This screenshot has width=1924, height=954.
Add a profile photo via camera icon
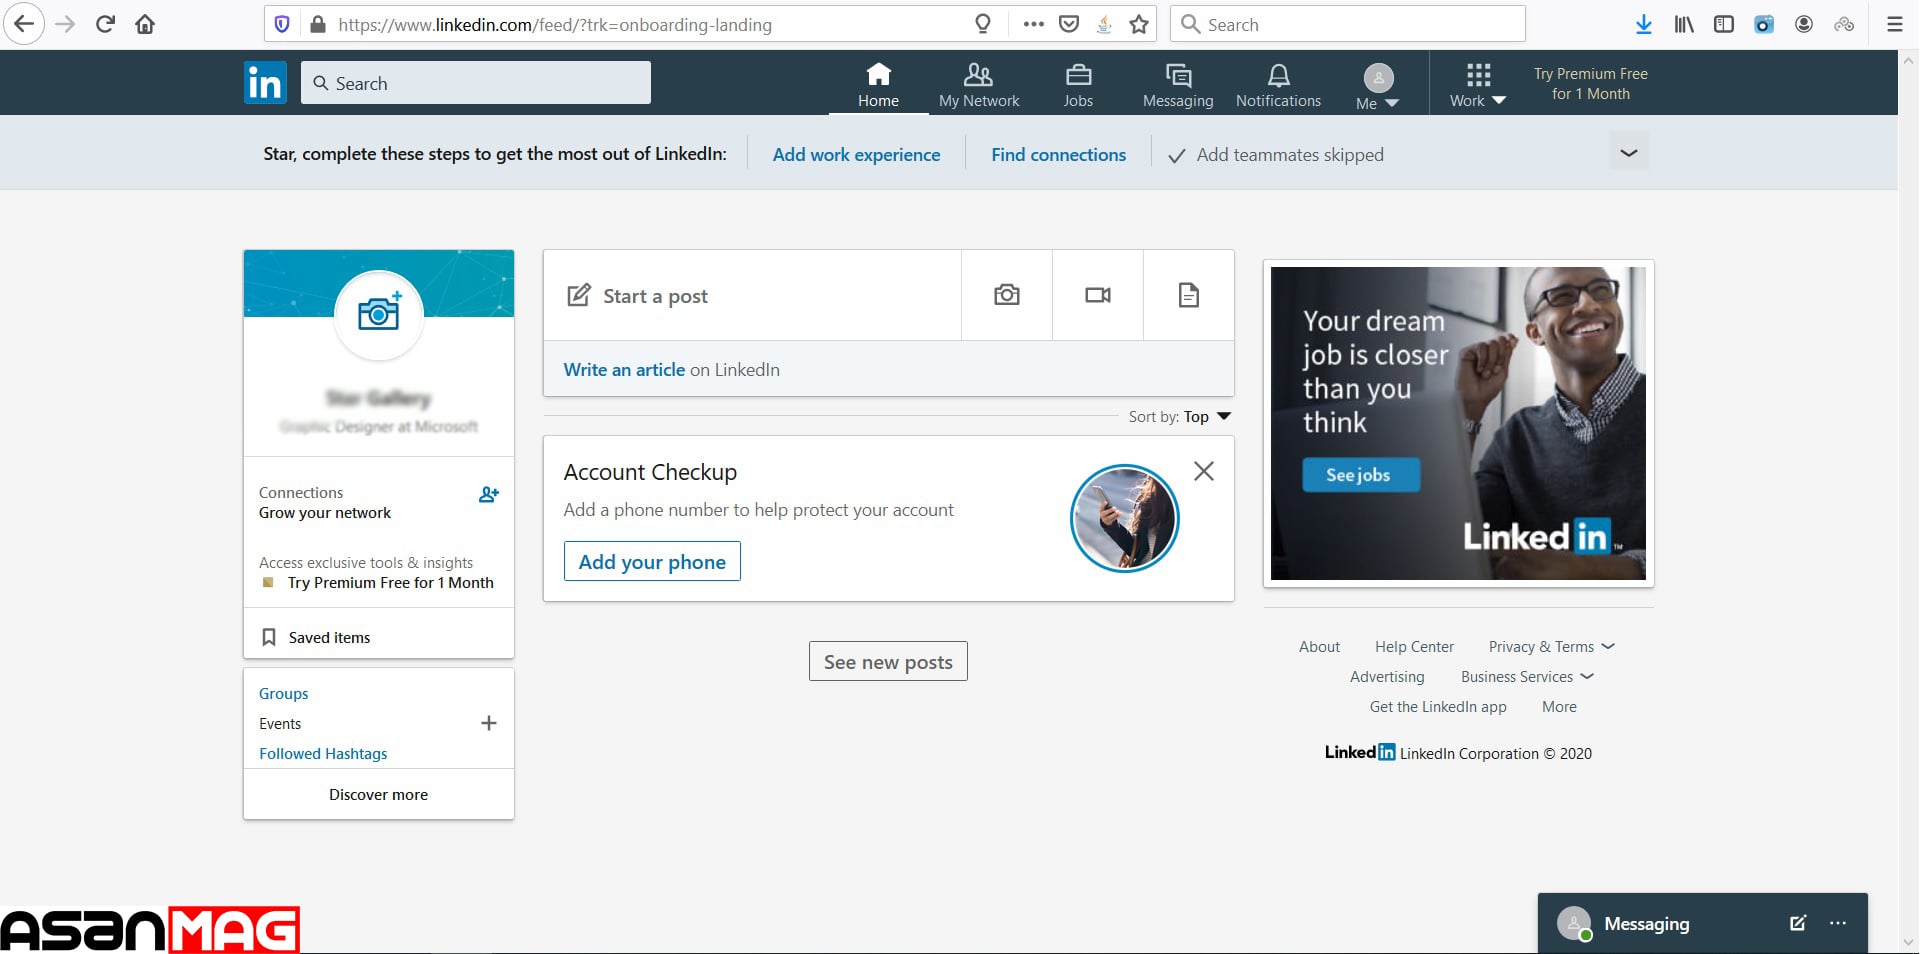[x=379, y=314]
